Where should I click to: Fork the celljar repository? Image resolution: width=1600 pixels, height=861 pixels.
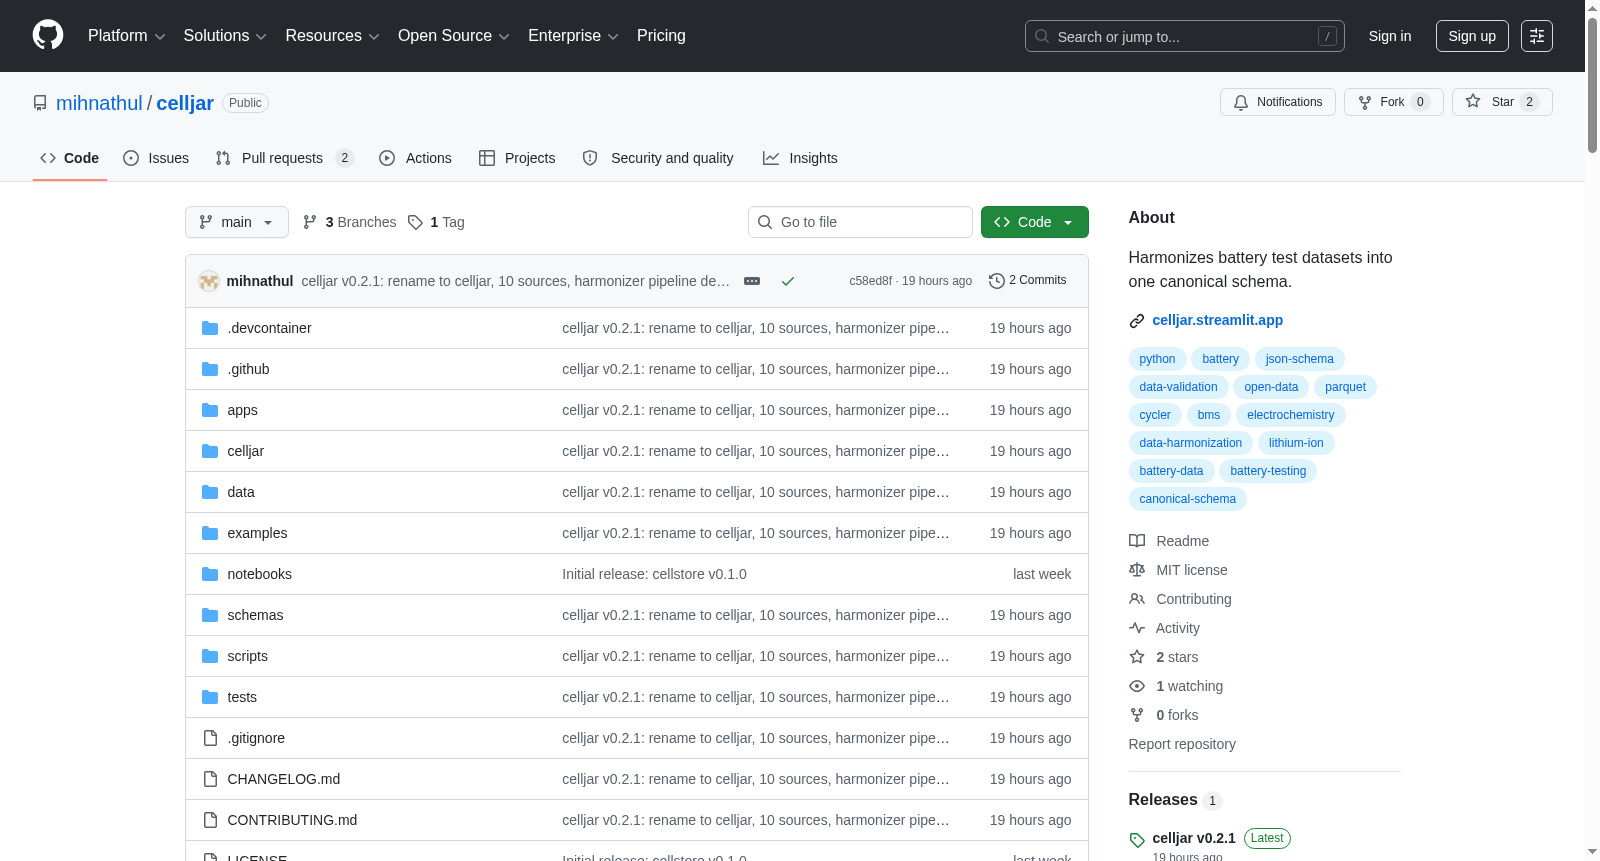(1393, 102)
